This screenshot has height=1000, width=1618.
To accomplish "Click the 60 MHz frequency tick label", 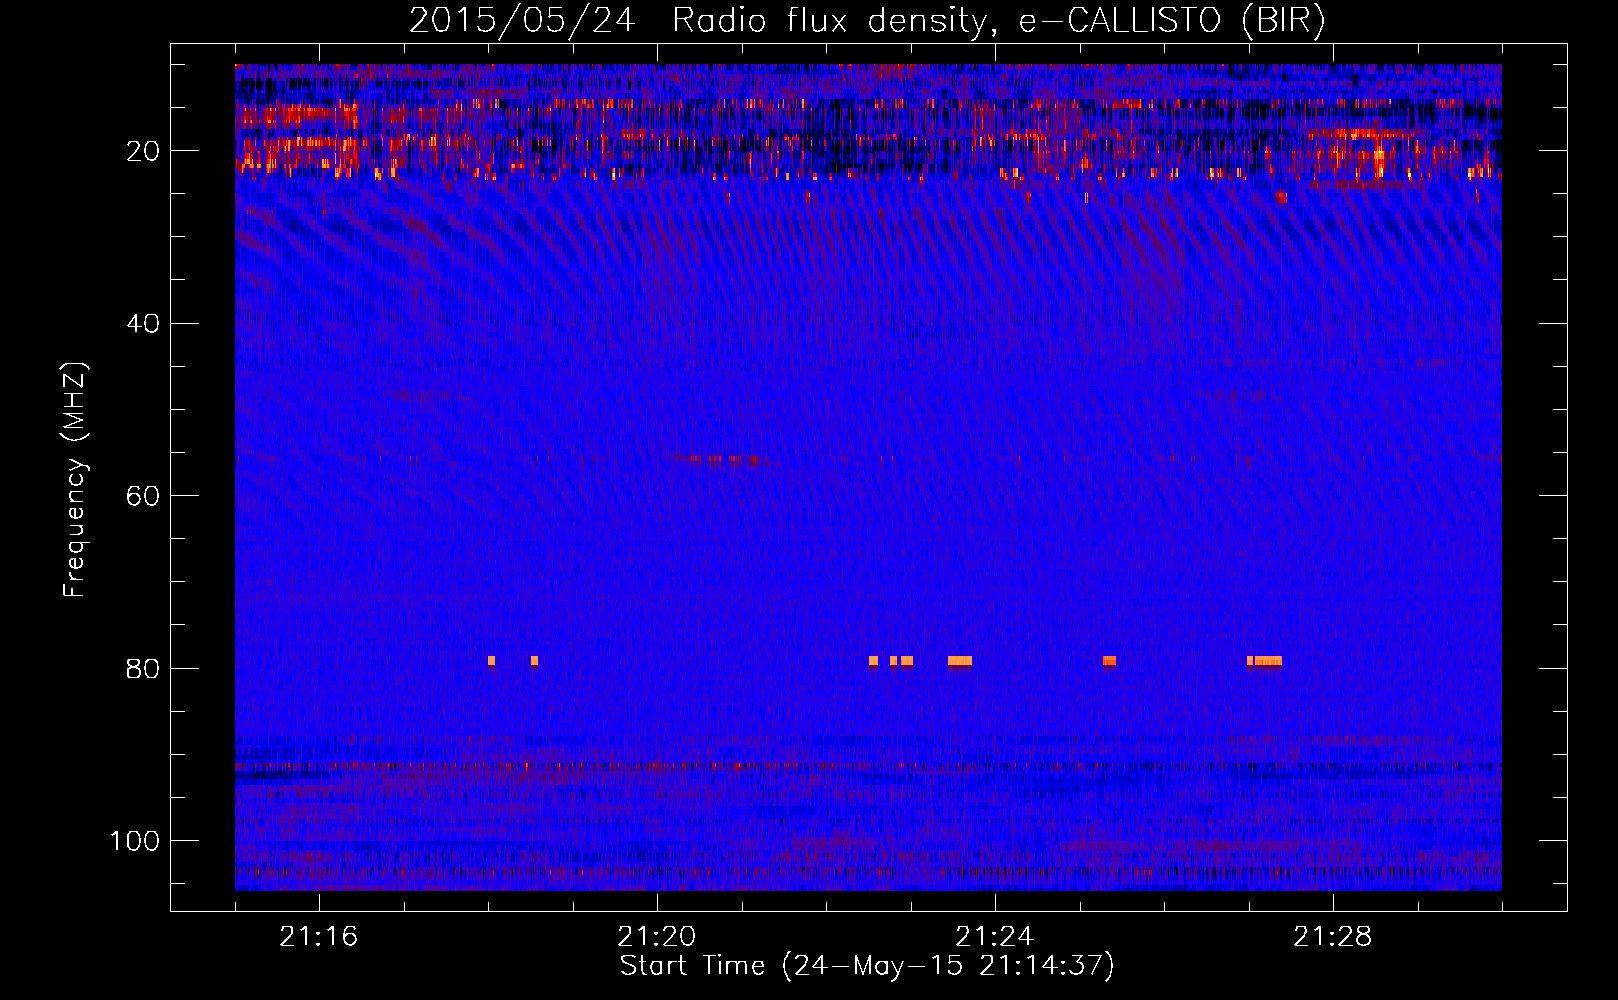I will click(x=143, y=497).
